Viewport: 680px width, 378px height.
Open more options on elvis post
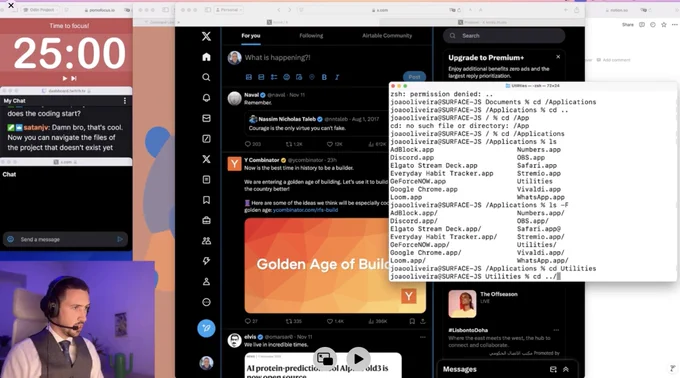pyautogui.click(x=423, y=337)
